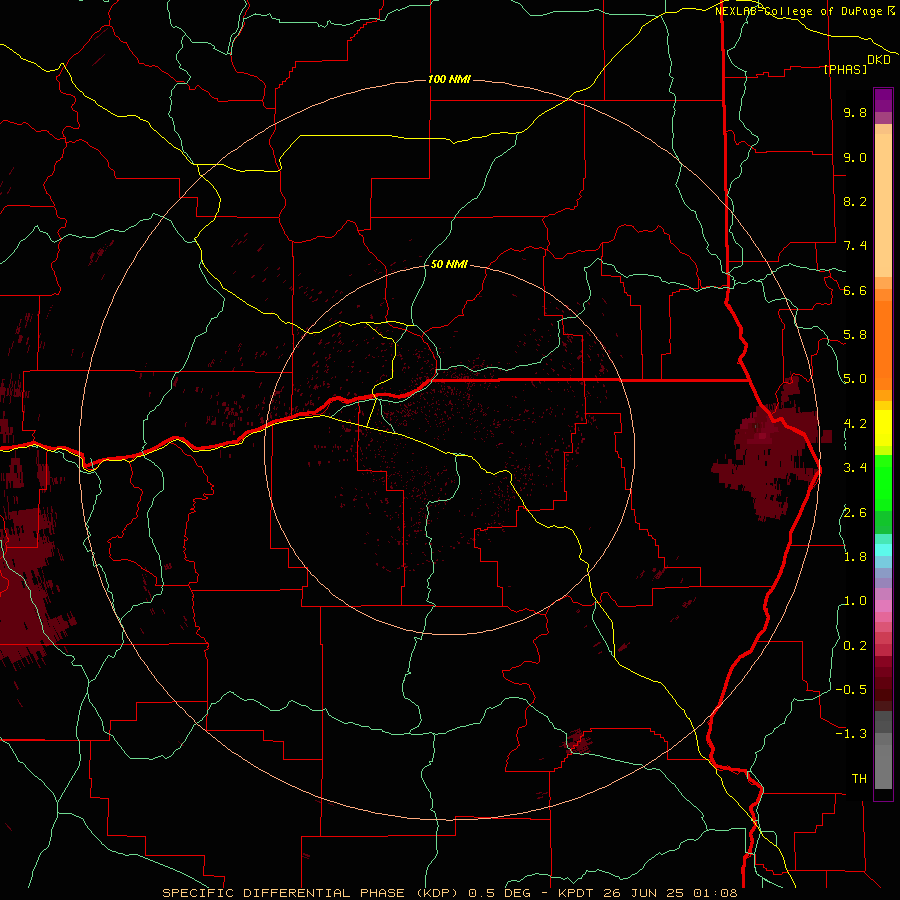Select the 50 NMI range ring label
The image size is (900, 900).
click(x=449, y=264)
